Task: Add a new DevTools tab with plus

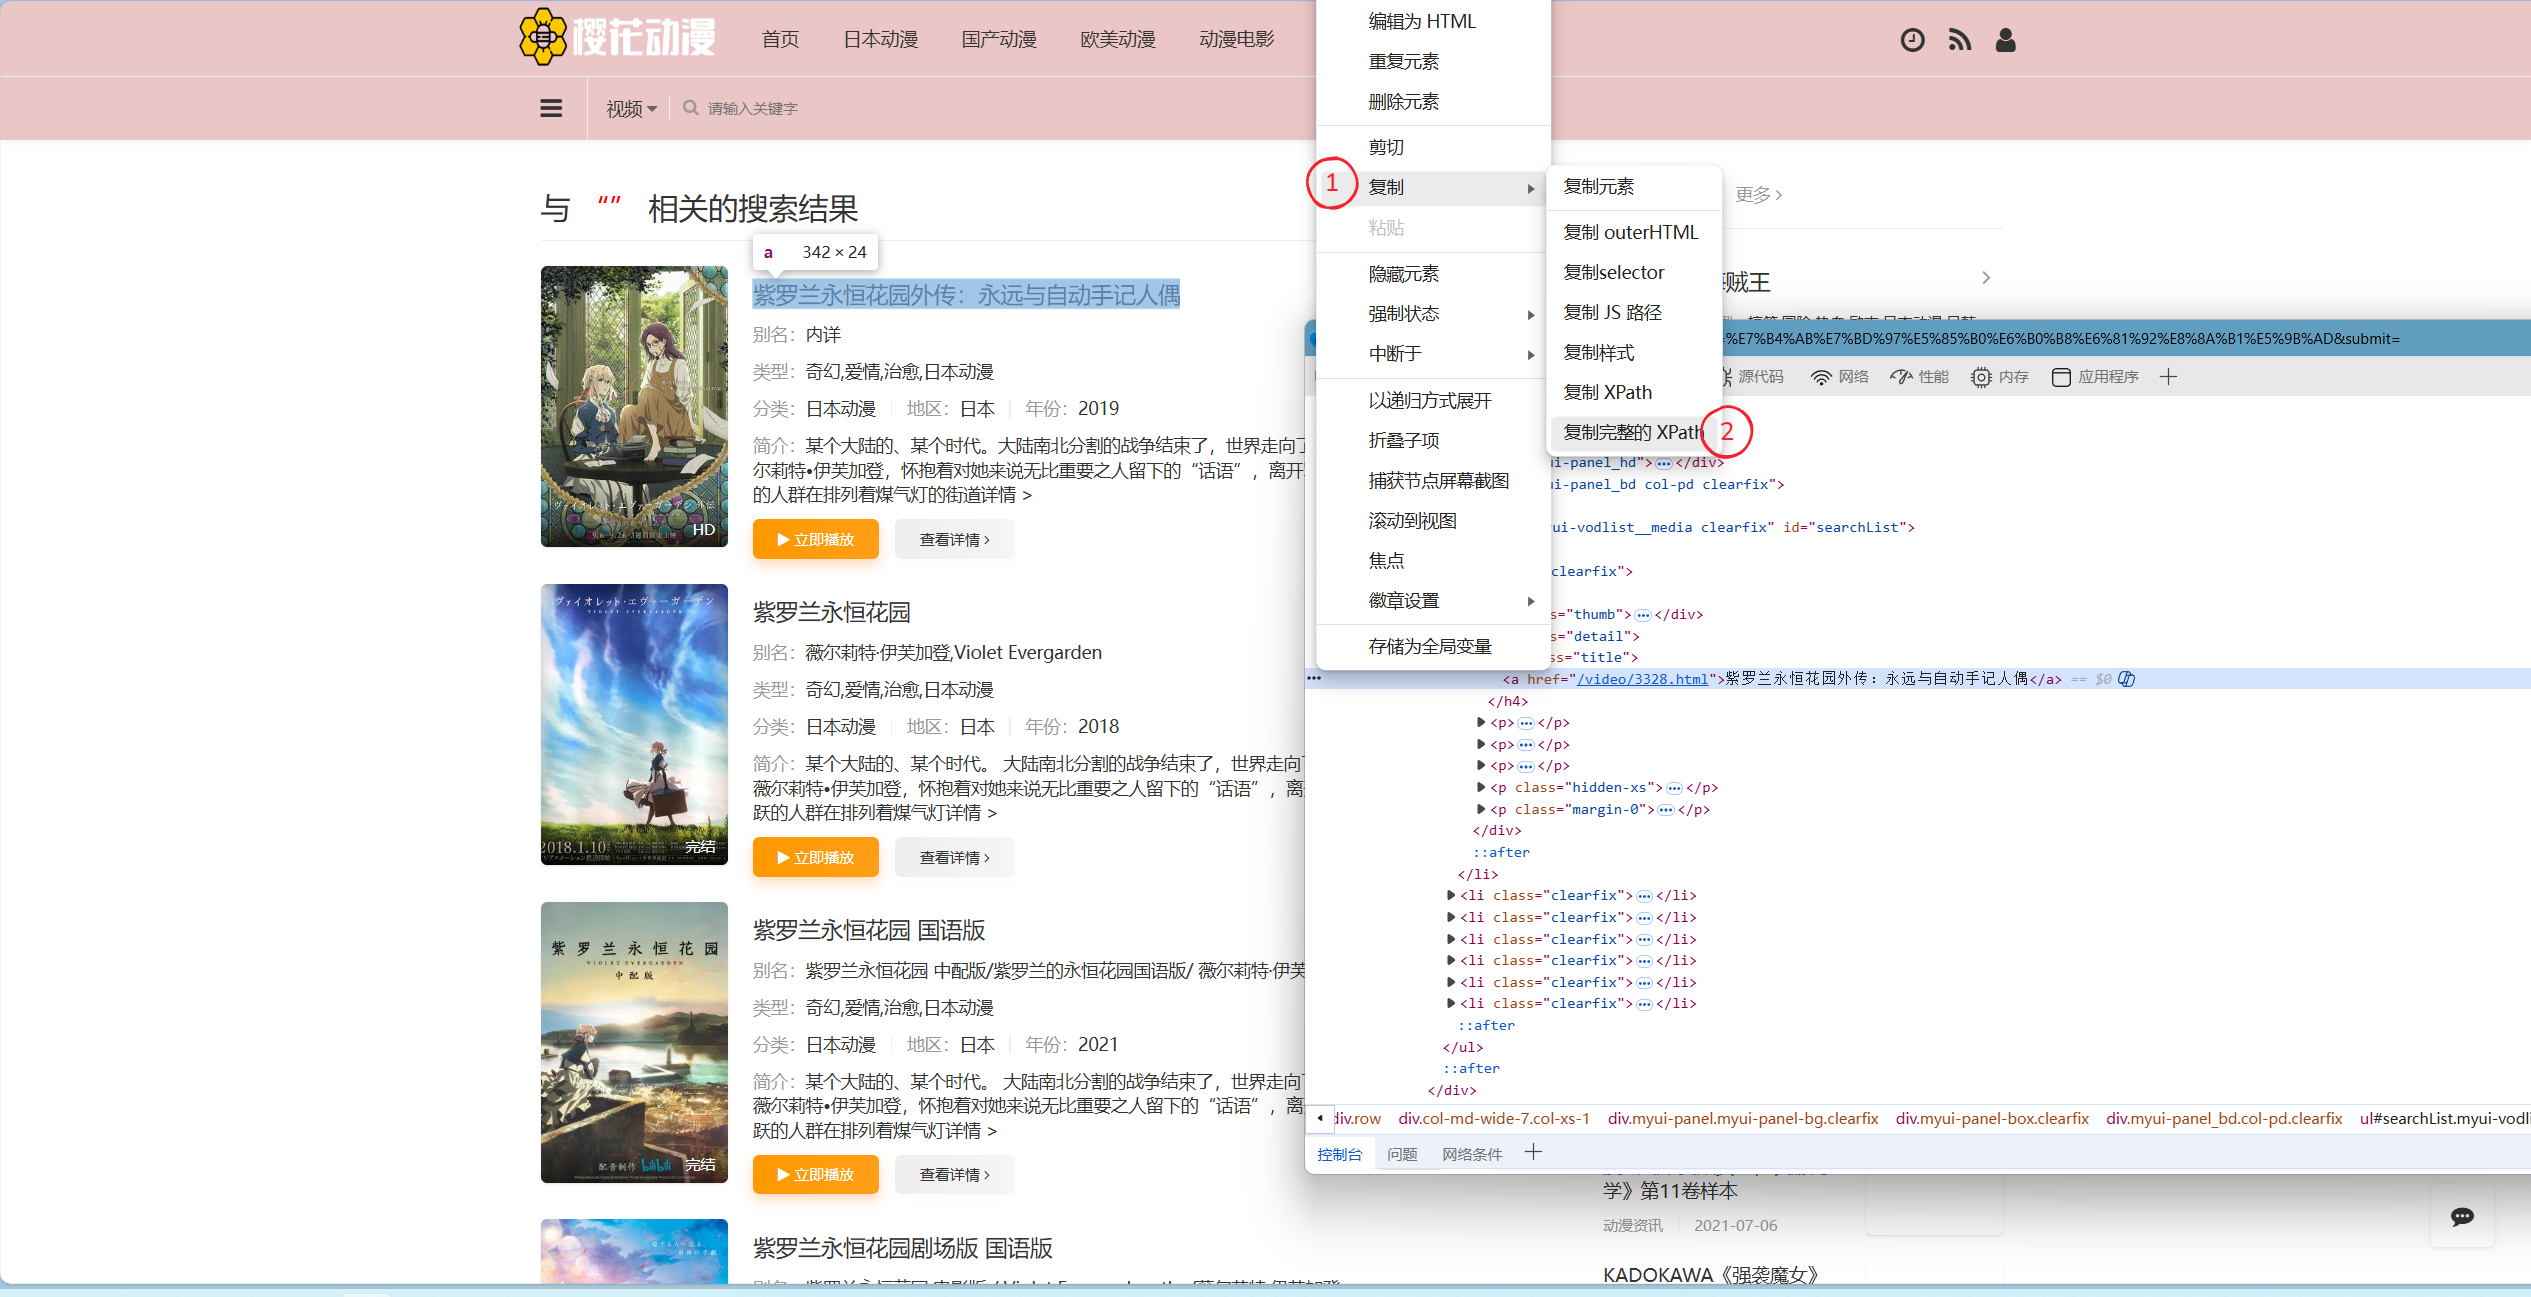Action: (2168, 377)
